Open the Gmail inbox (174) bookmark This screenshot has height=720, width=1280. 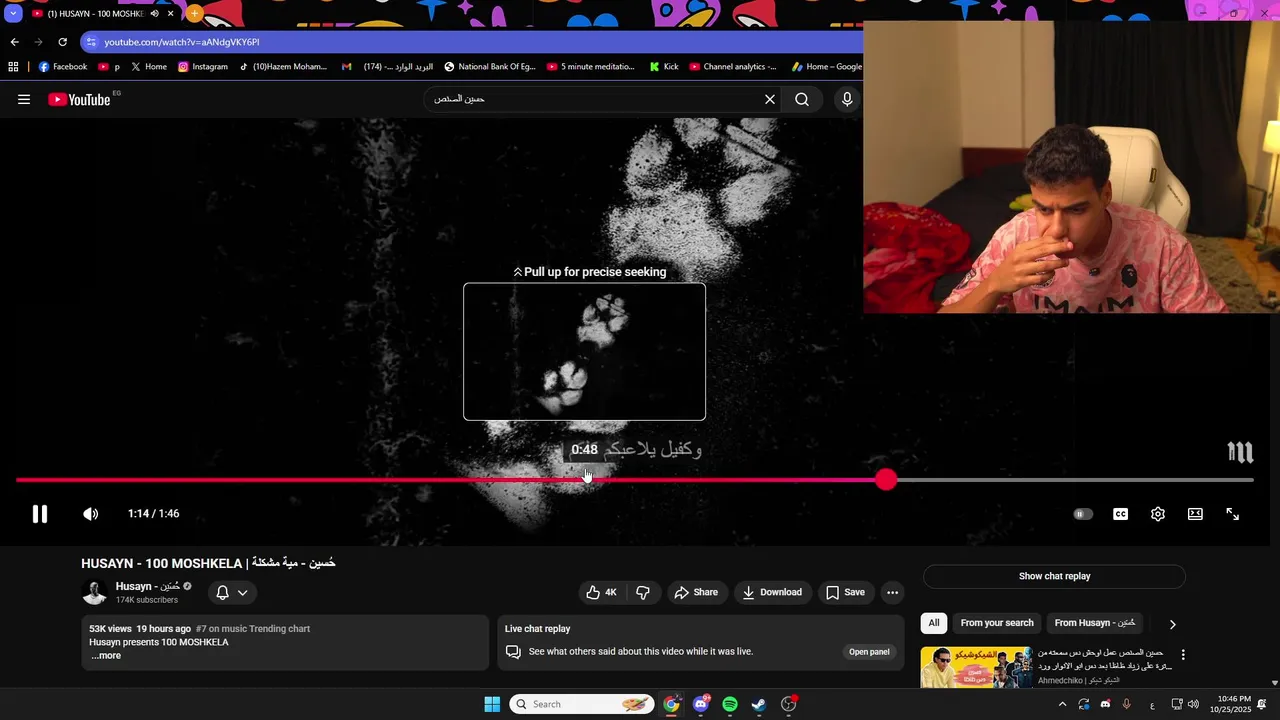387,67
